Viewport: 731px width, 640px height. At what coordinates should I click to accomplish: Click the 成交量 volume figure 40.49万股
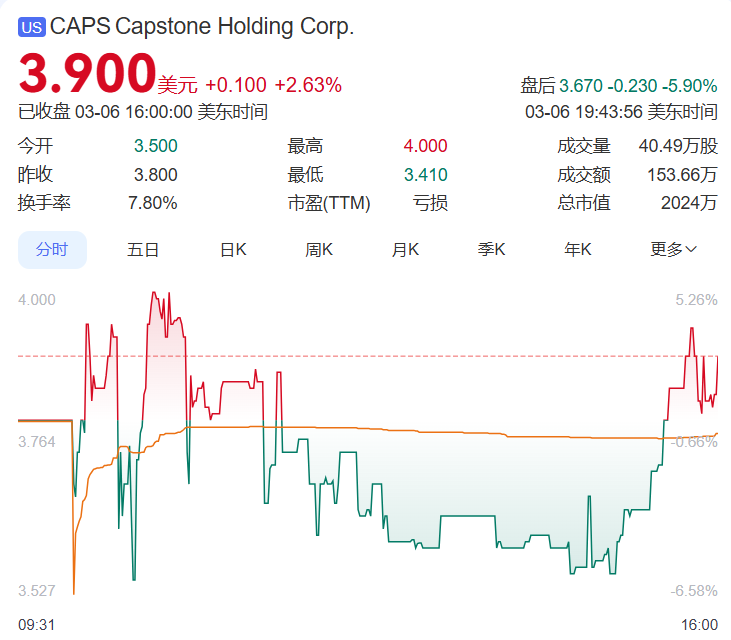tap(678, 146)
